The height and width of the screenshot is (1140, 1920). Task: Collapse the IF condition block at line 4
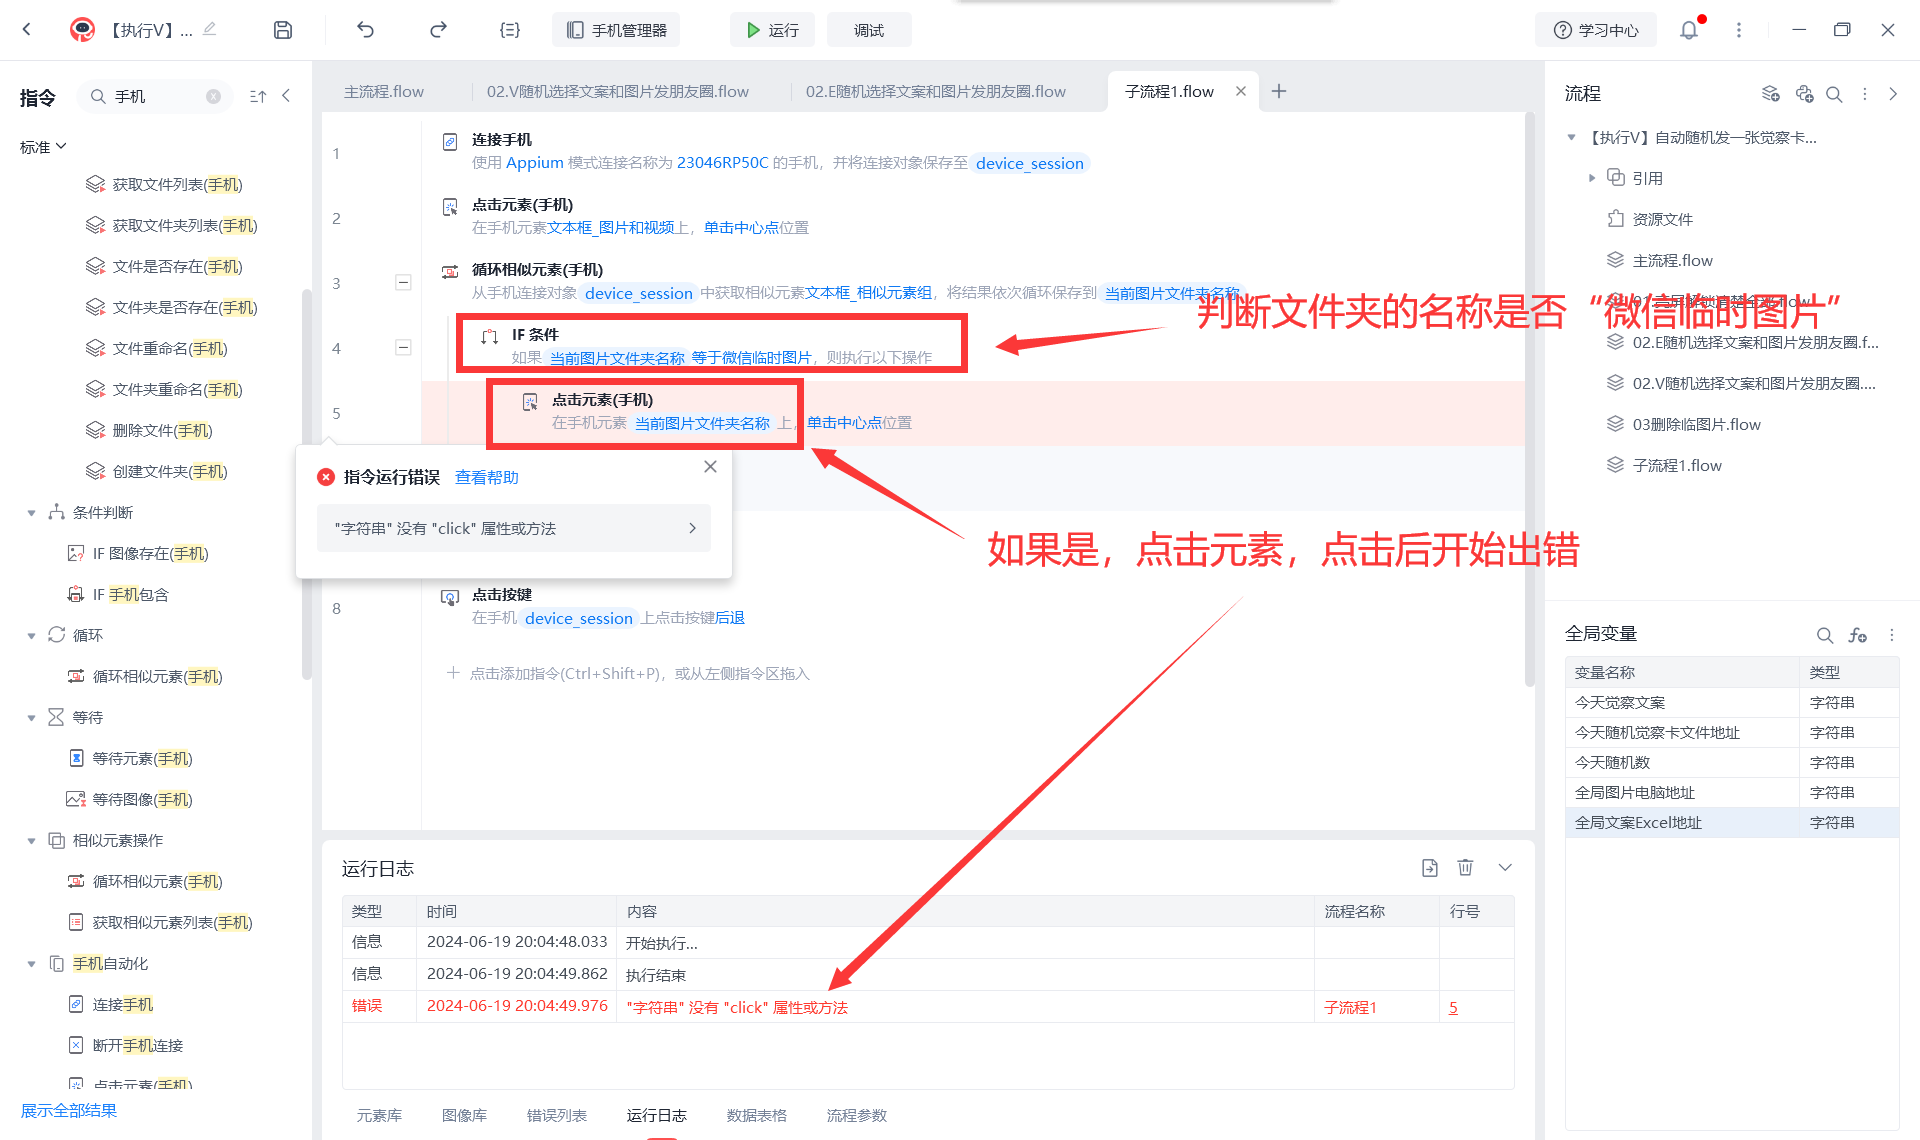(403, 348)
